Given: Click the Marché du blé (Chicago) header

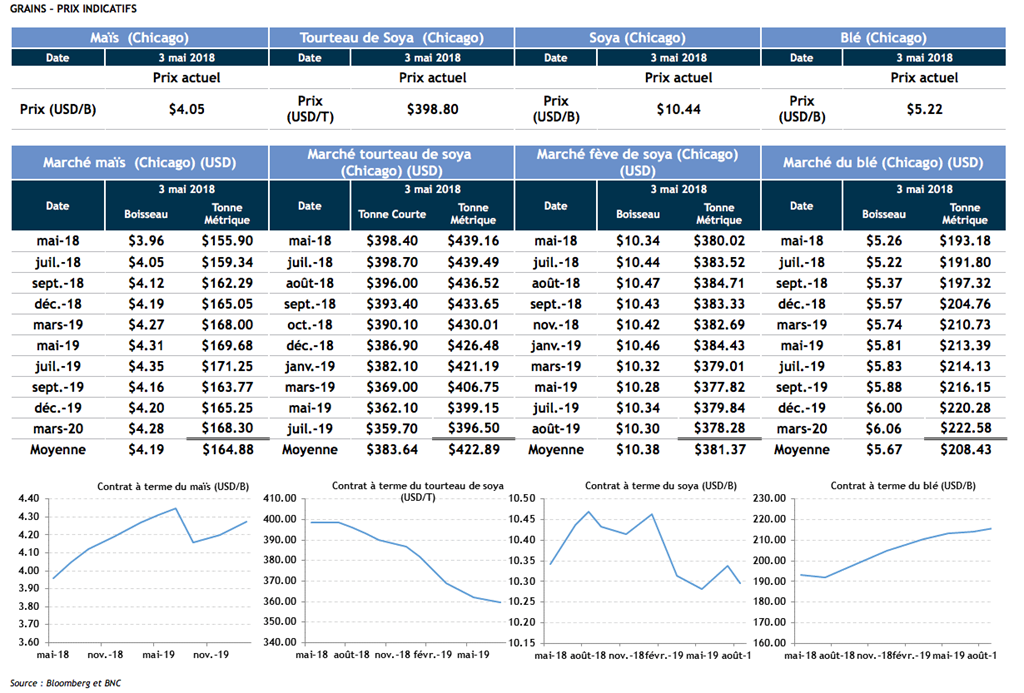Looking at the screenshot, I should (x=883, y=162).
